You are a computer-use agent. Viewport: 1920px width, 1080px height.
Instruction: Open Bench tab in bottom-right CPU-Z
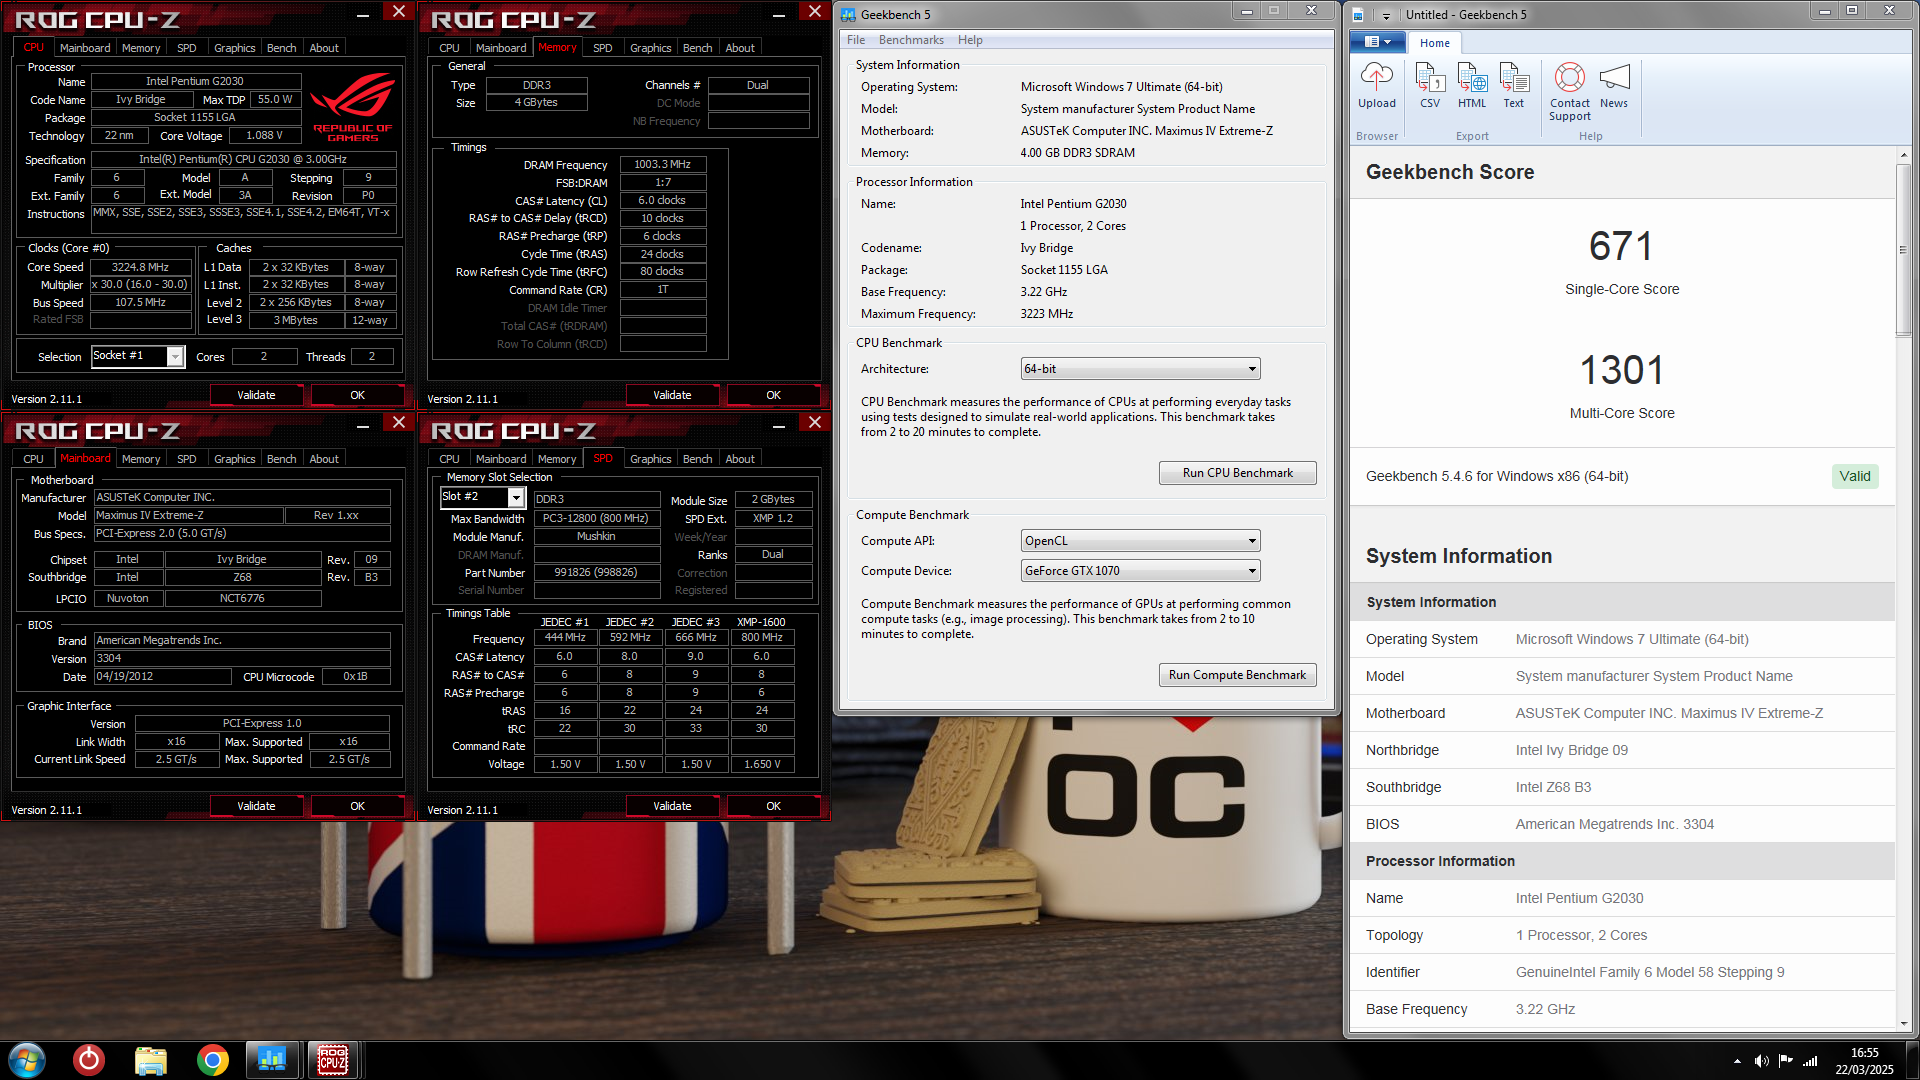698,459
